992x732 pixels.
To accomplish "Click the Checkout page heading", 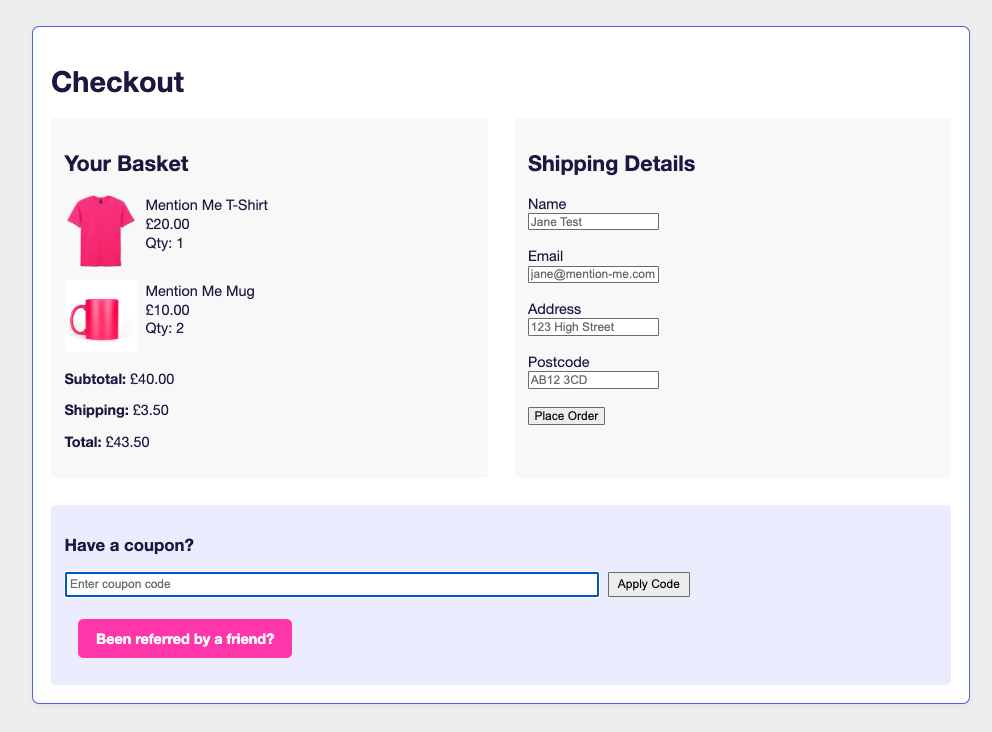I will click(117, 84).
